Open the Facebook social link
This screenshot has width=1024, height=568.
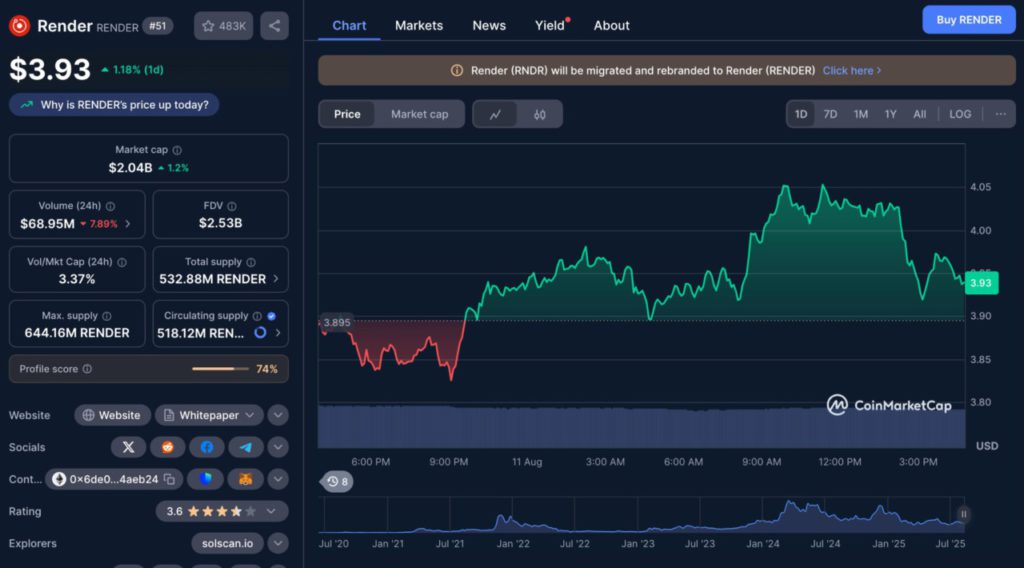[x=206, y=447]
